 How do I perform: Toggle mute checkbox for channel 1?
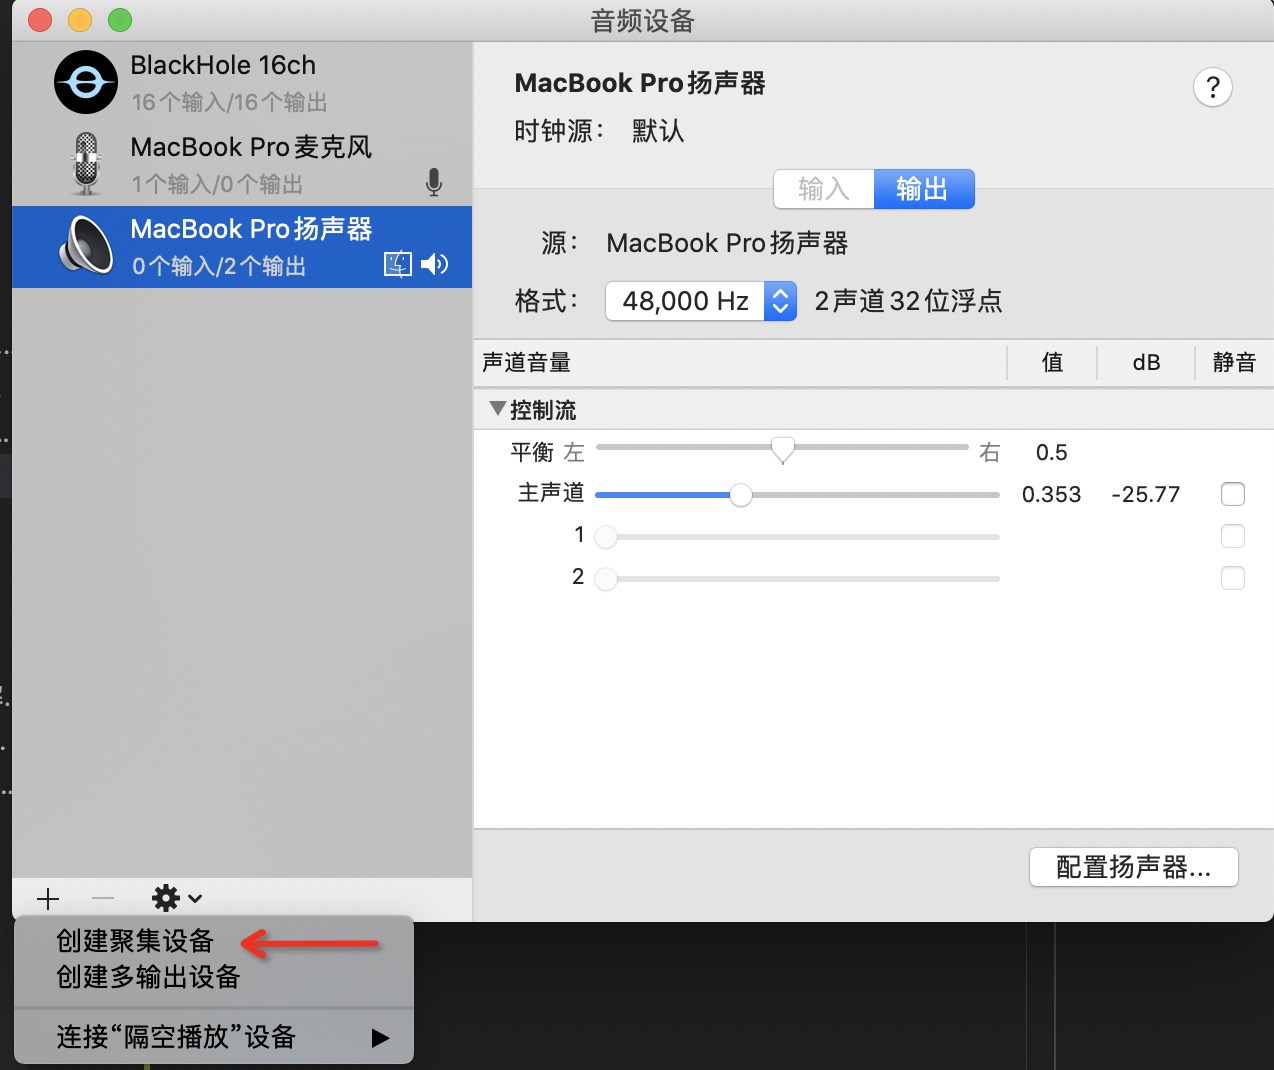click(1233, 536)
